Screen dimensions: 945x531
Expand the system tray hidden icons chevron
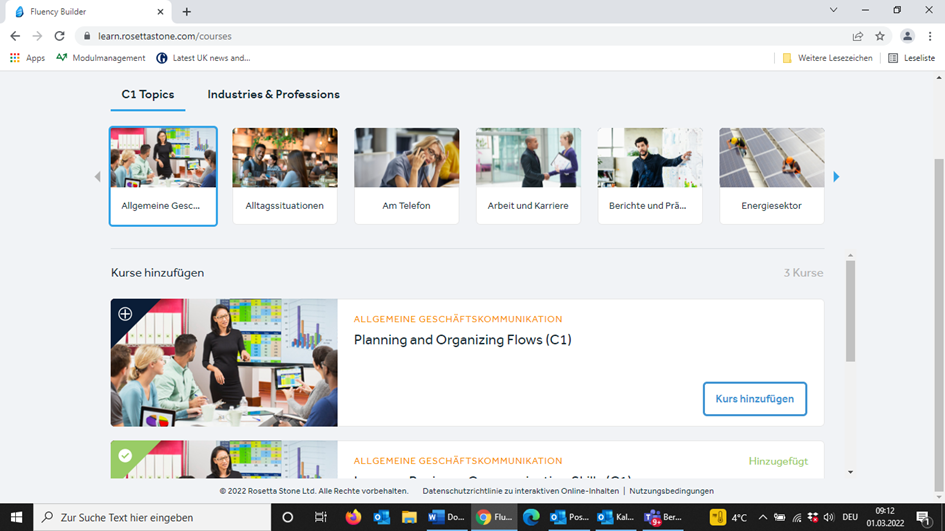[x=762, y=517]
